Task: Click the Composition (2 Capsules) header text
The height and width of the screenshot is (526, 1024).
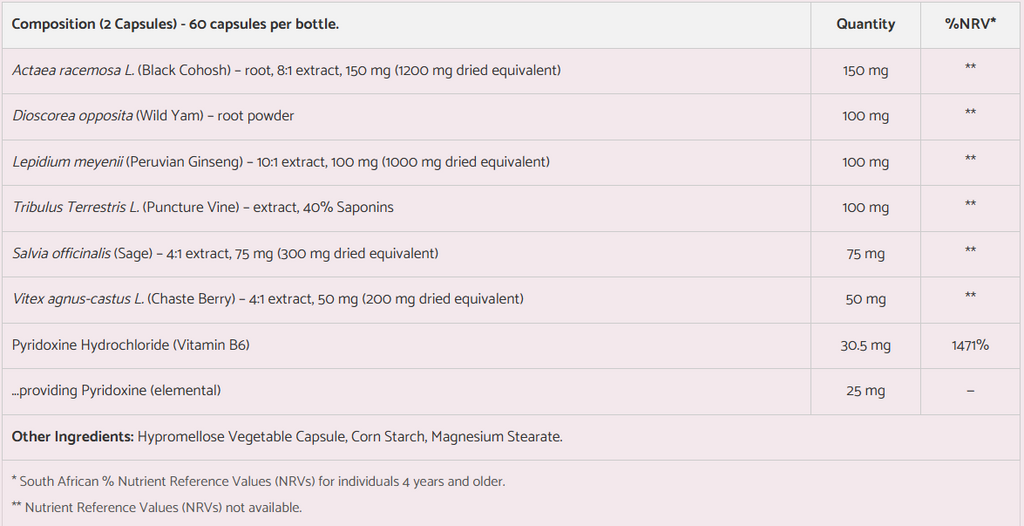Action: (175, 24)
